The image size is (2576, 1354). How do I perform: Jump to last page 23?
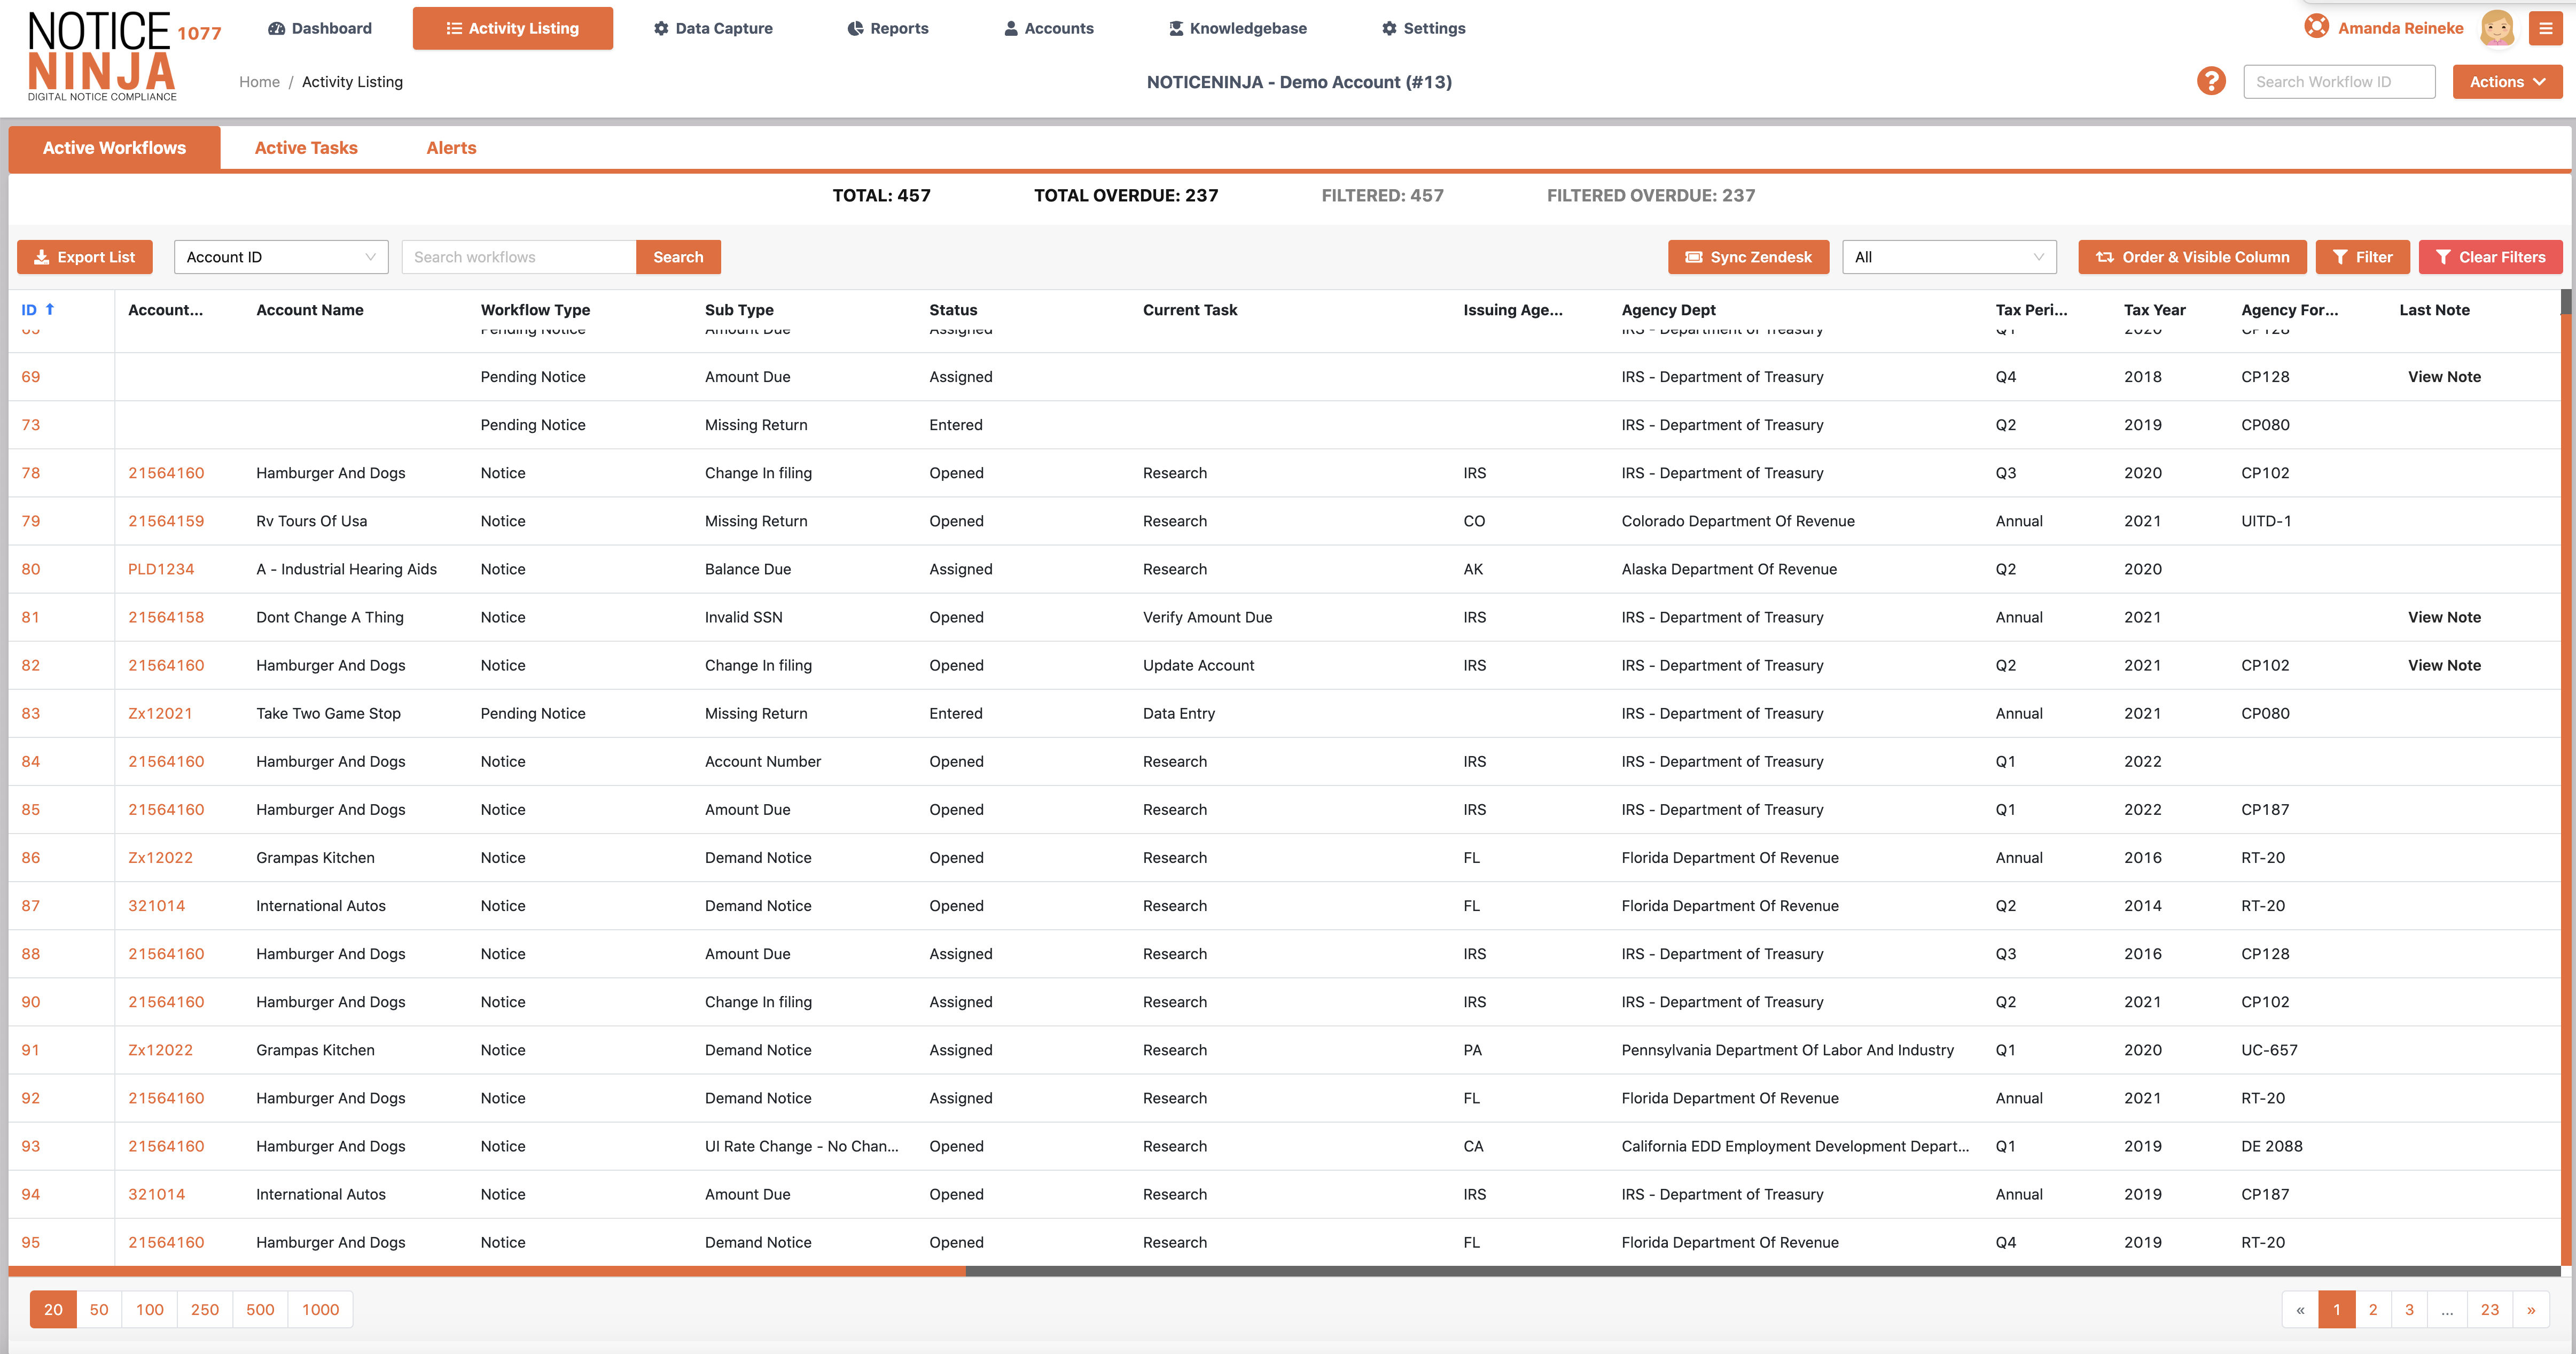[x=2490, y=1309]
